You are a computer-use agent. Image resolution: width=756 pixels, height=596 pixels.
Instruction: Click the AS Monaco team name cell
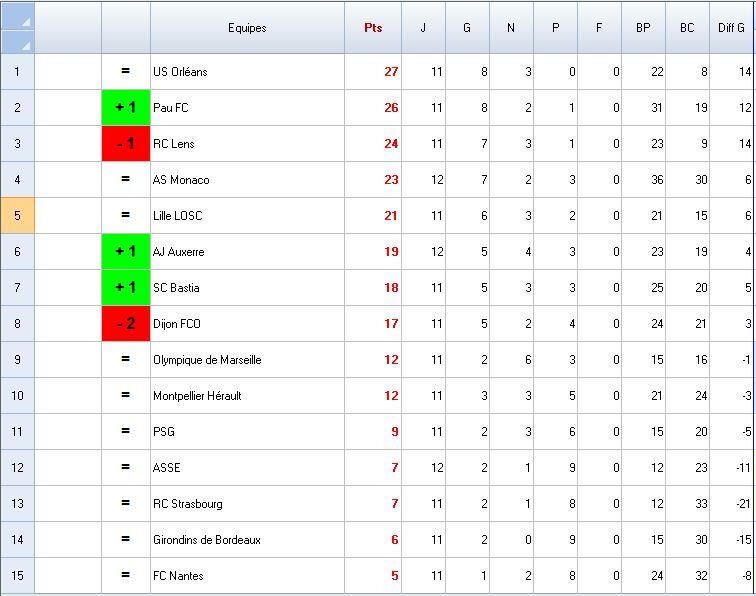point(247,179)
